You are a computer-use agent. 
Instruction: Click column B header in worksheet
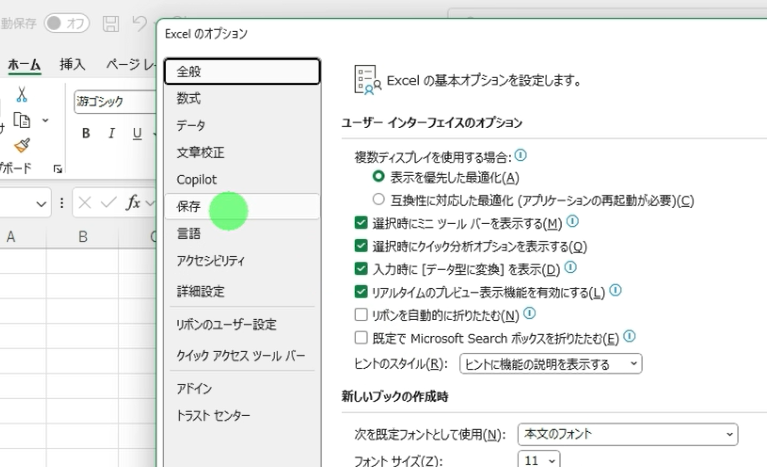83,237
